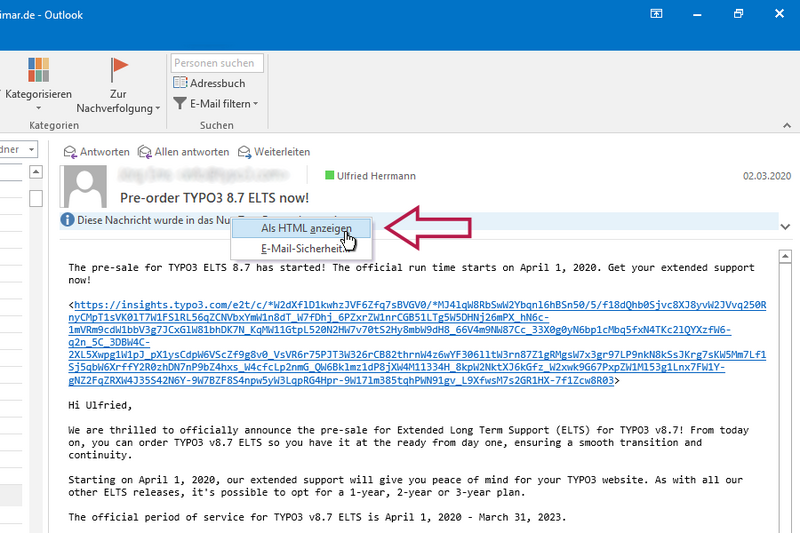The height and width of the screenshot is (533, 800).
Task: Expand the message header chevron
Action: [x=785, y=226]
